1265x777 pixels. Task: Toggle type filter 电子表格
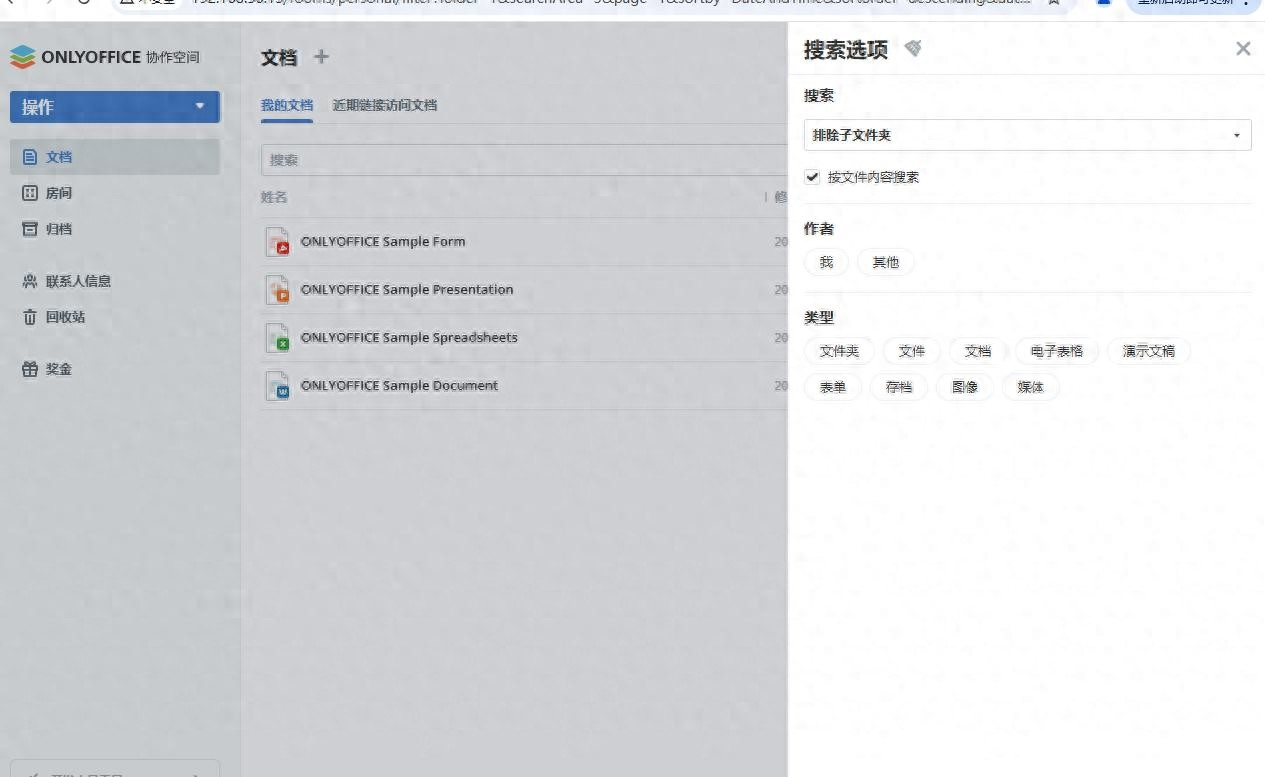(x=1057, y=351)
